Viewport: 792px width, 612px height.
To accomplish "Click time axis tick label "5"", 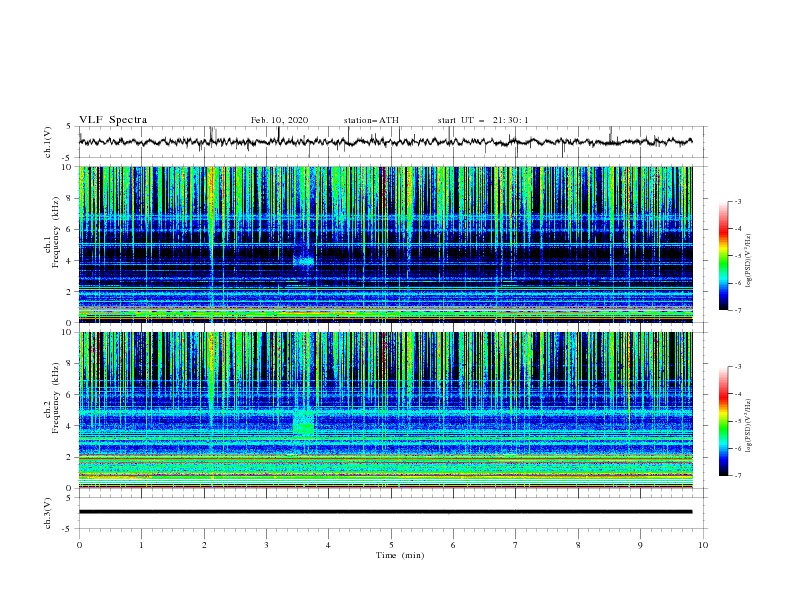I will 391,545.
